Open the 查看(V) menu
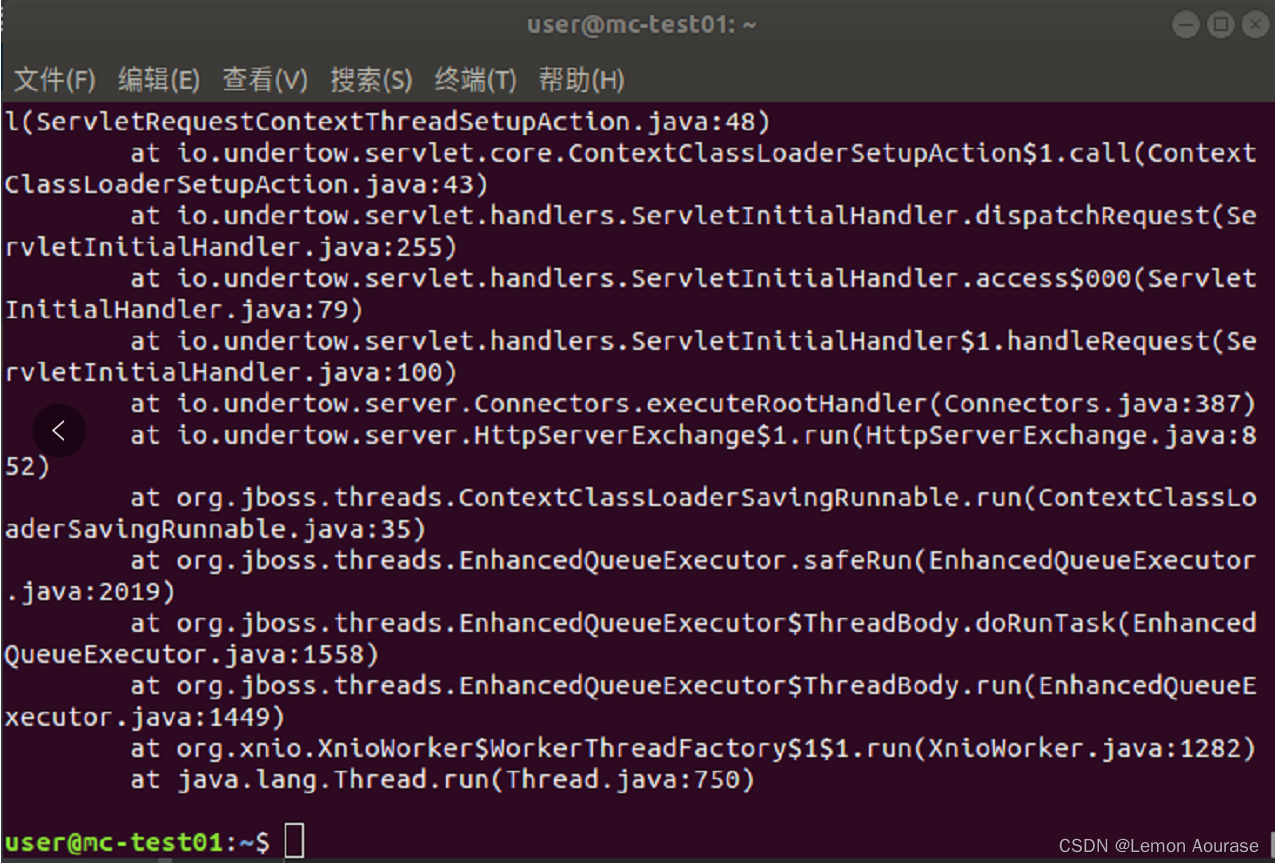 (264, 80)
